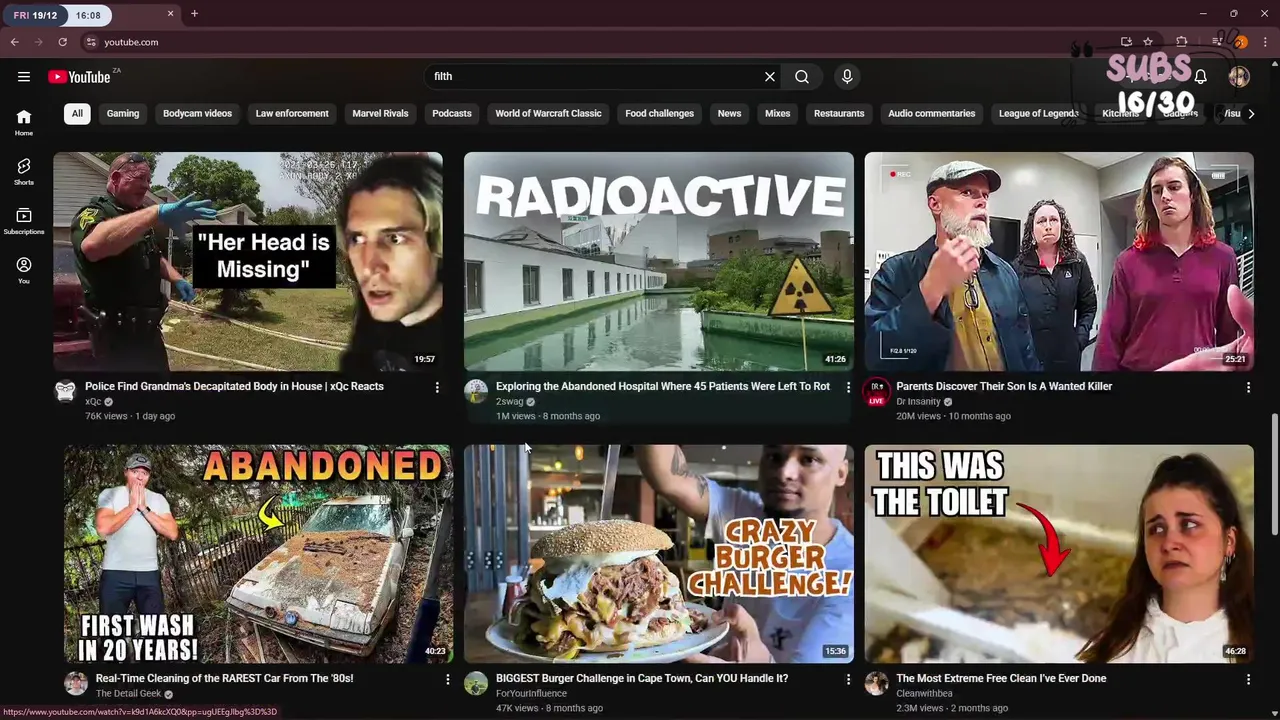The width and height of the screenshot is (1280, 720).
Task: Play the 'This Was The Toilet' thumbnail
Action: coord(1059,554)
